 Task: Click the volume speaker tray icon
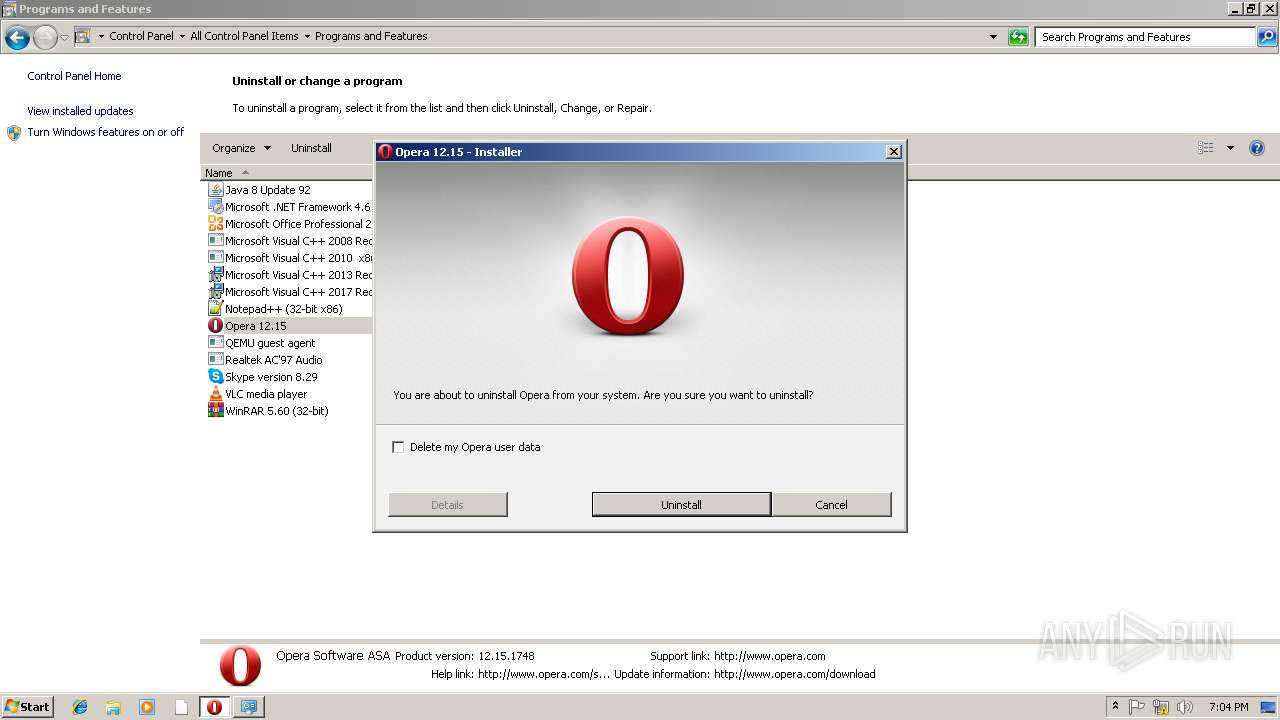tap(1185, 707)
